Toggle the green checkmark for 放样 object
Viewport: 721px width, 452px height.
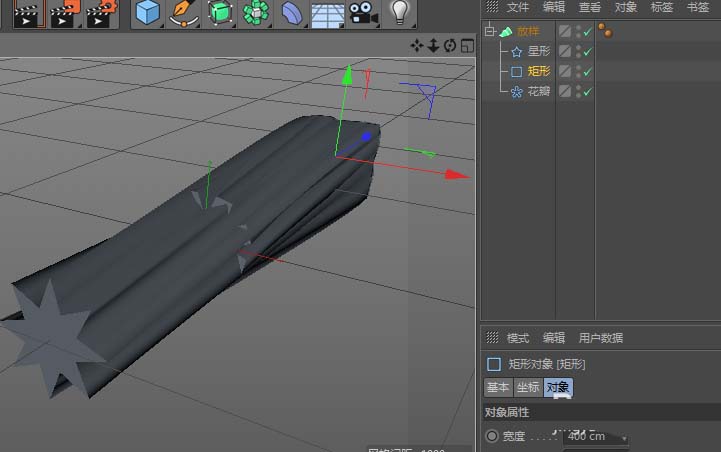pyautogui.click(x=588, y=32)
